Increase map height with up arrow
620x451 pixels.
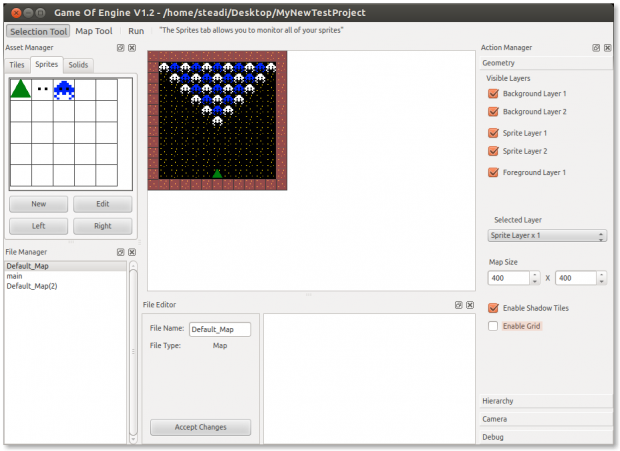601,275
